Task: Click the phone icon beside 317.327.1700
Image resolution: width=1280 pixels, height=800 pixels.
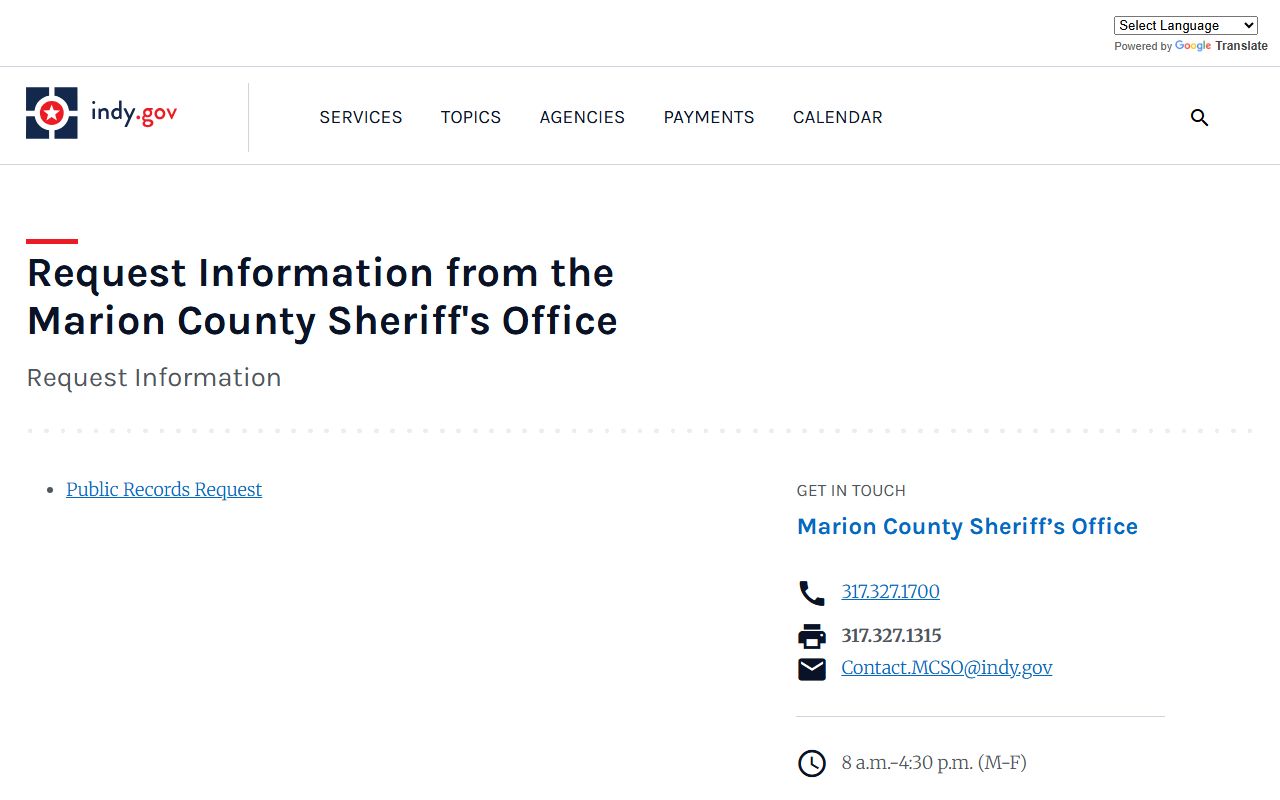Action: point(811,593)
